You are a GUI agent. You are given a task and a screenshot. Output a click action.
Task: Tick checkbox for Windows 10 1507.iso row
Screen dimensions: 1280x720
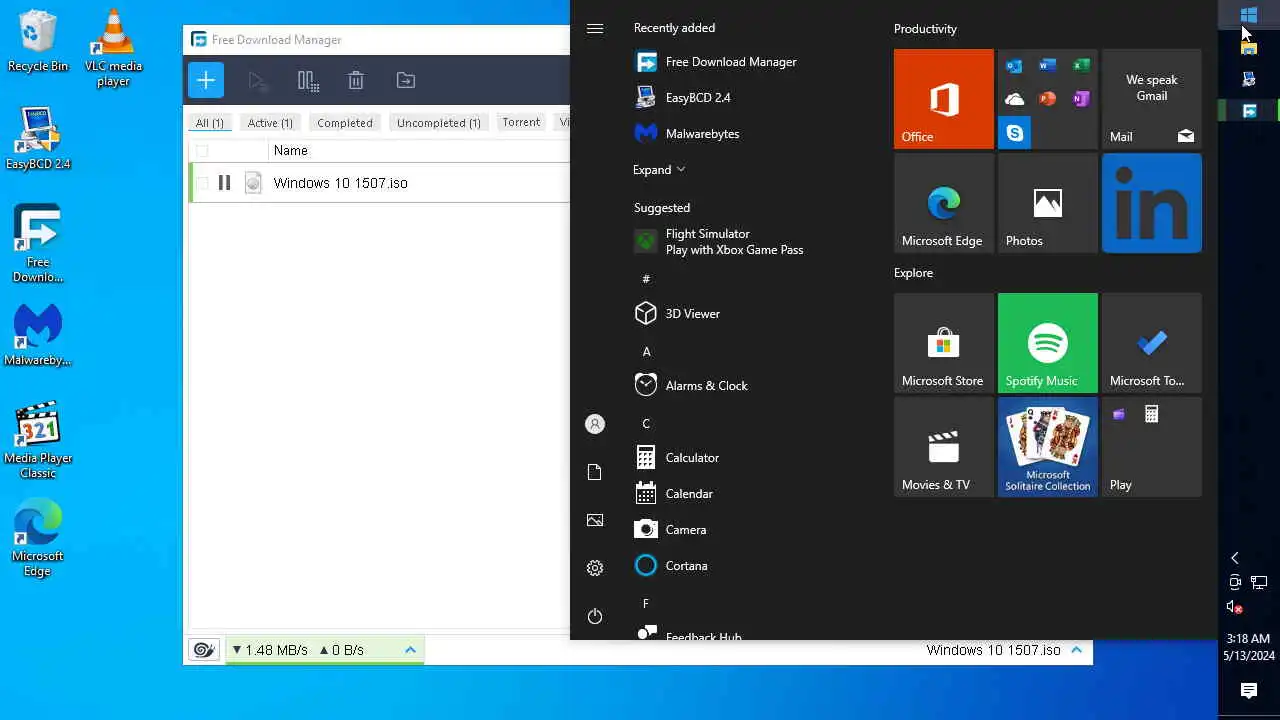coord(202,183)
